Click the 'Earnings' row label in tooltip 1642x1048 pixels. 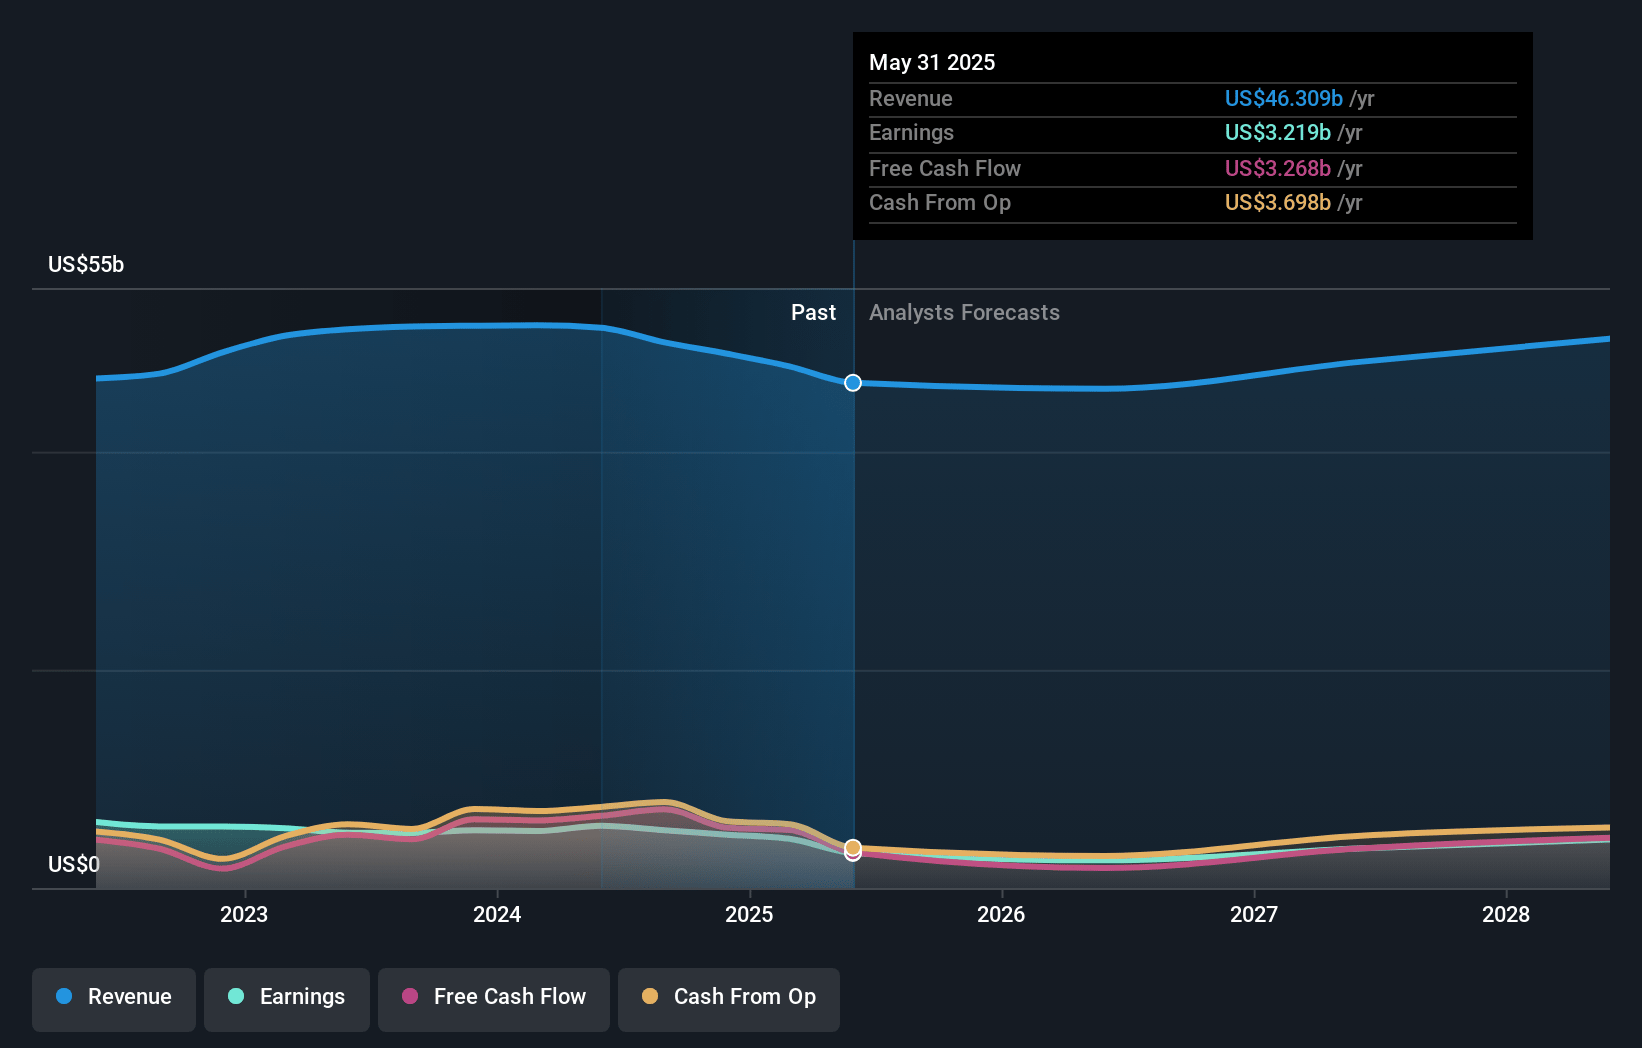point(911,133)
